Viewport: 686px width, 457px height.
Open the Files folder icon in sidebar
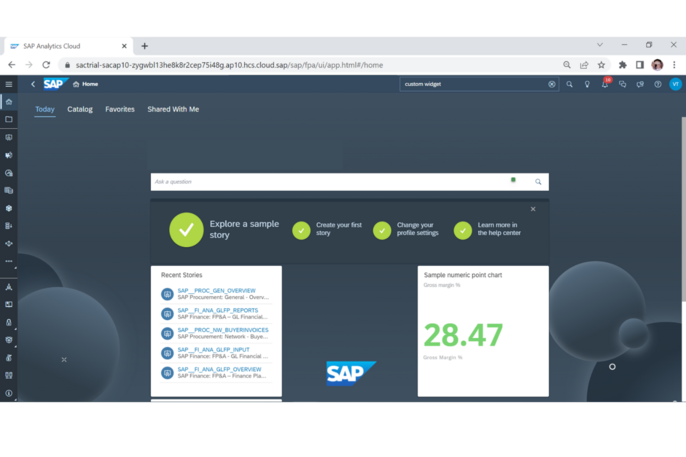click(9, 120)
